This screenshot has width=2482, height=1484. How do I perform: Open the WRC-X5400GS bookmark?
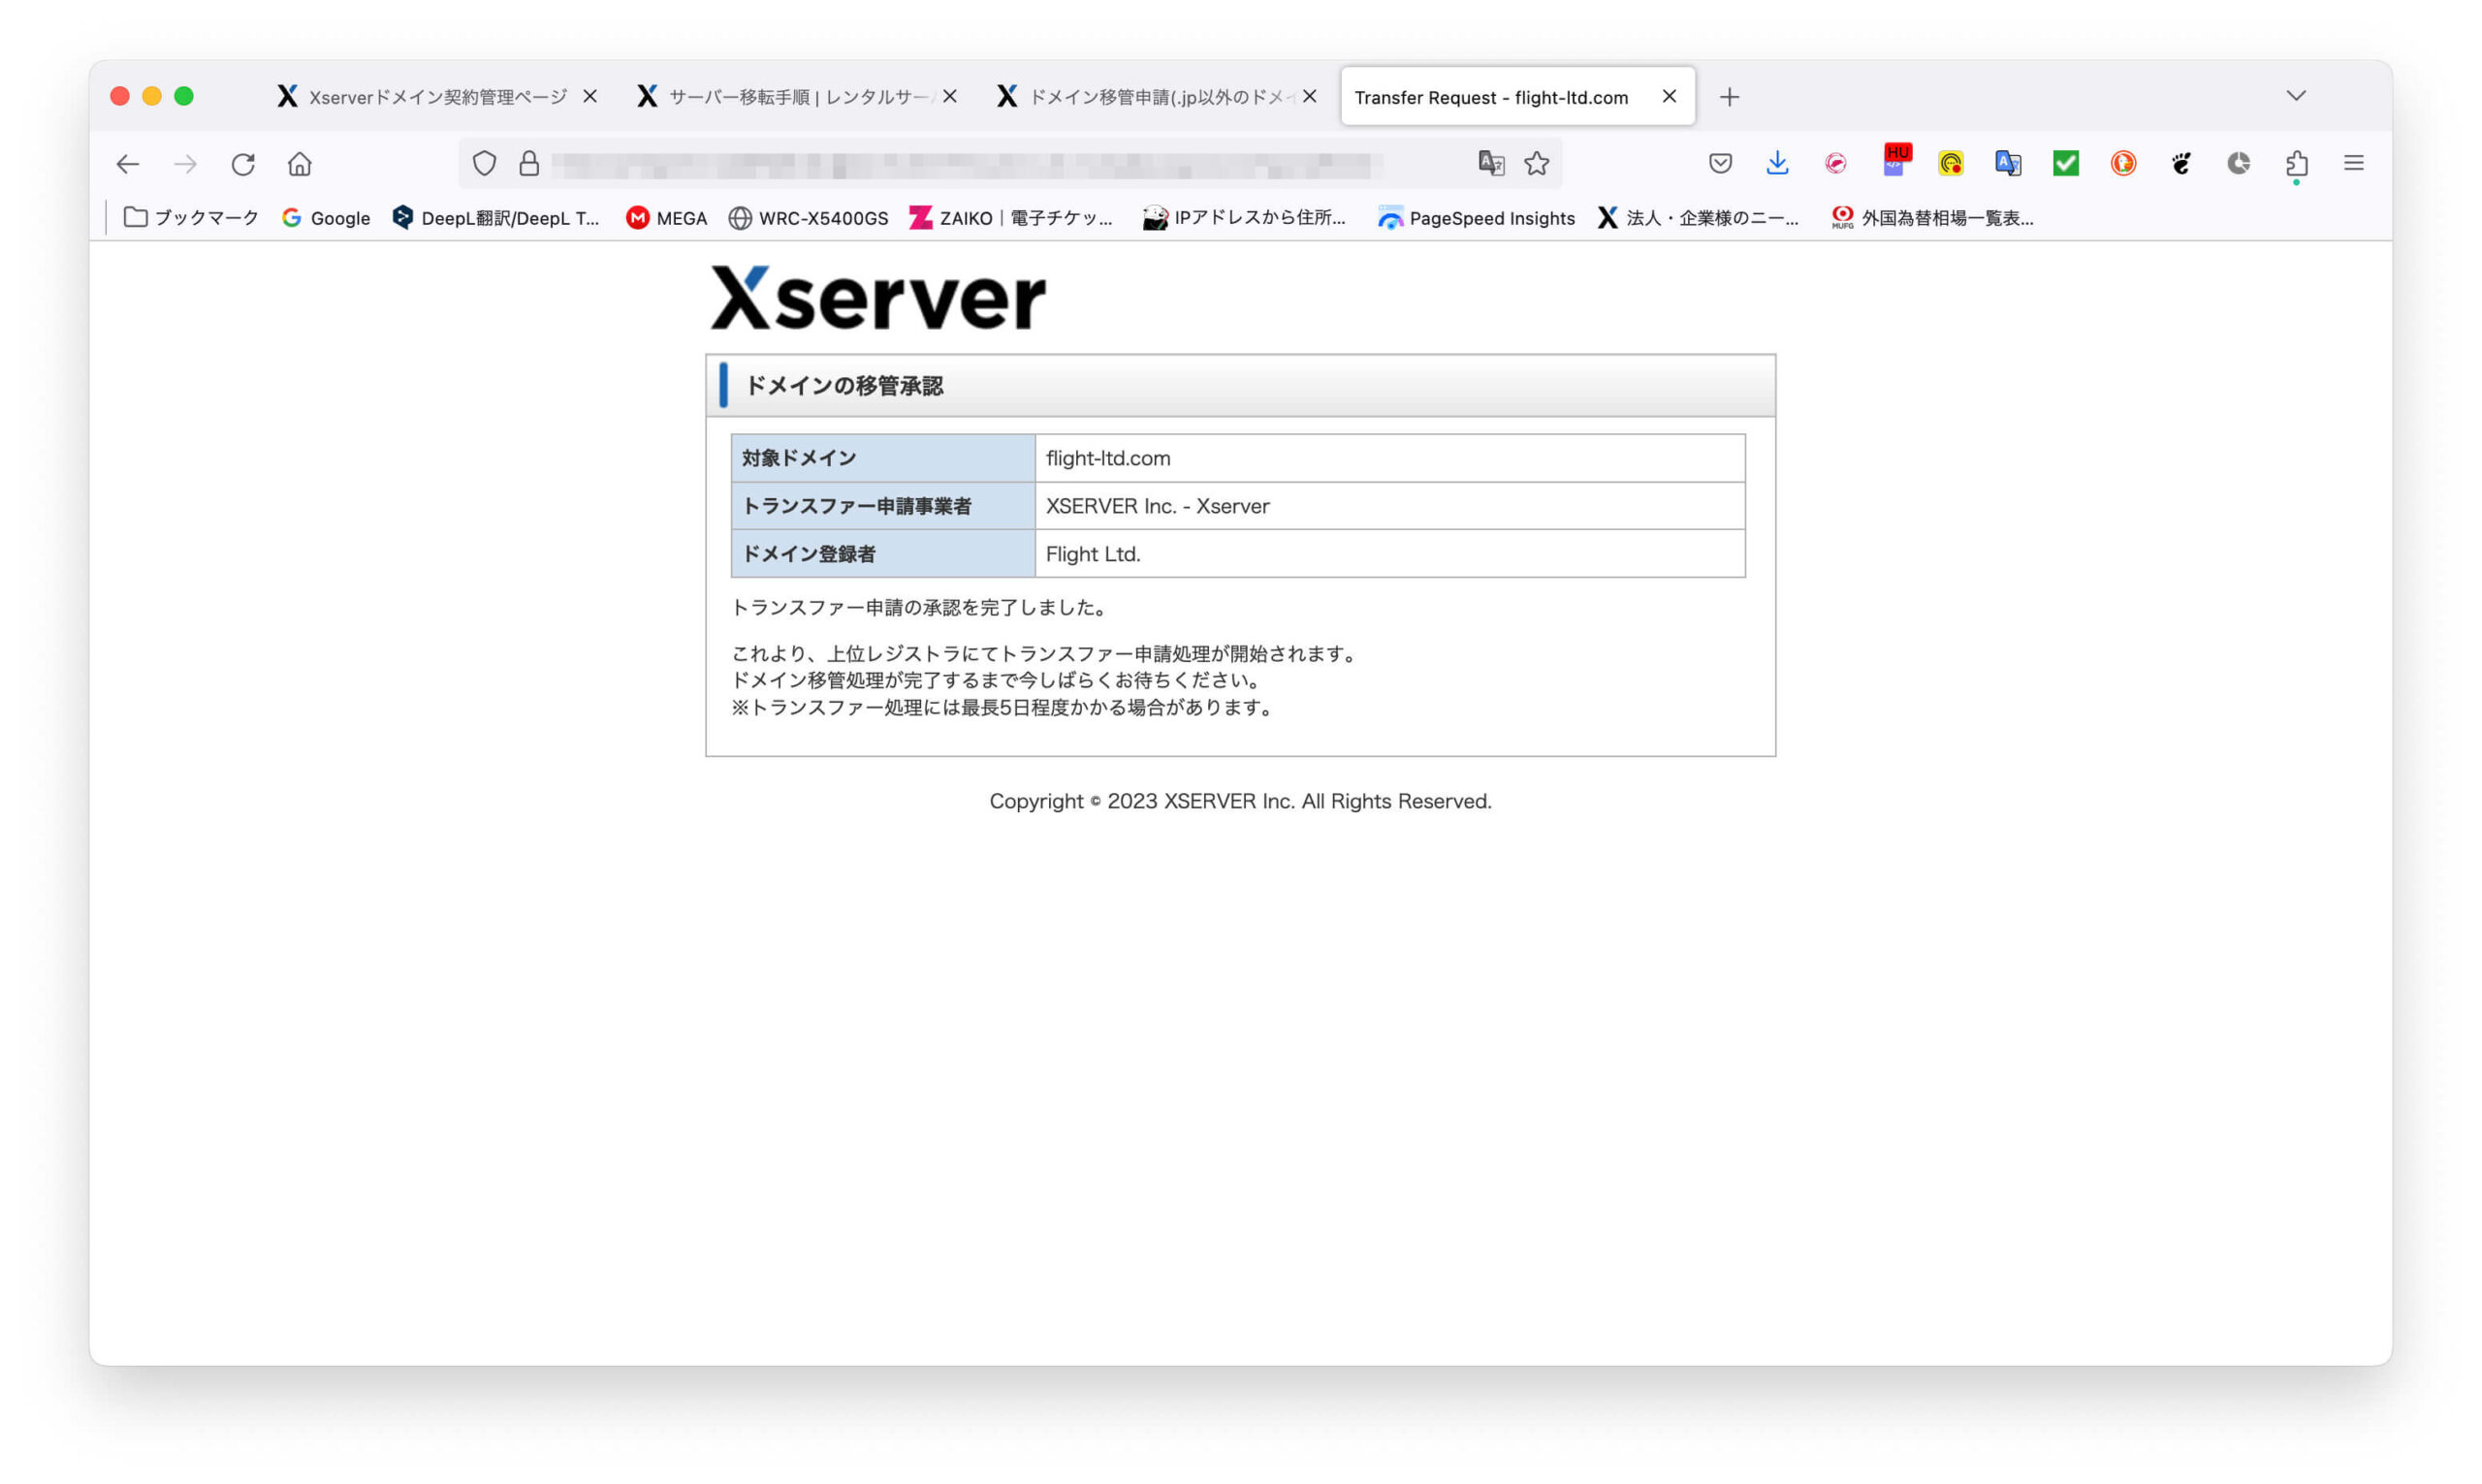pyautogui.click(x=808, y=218)
